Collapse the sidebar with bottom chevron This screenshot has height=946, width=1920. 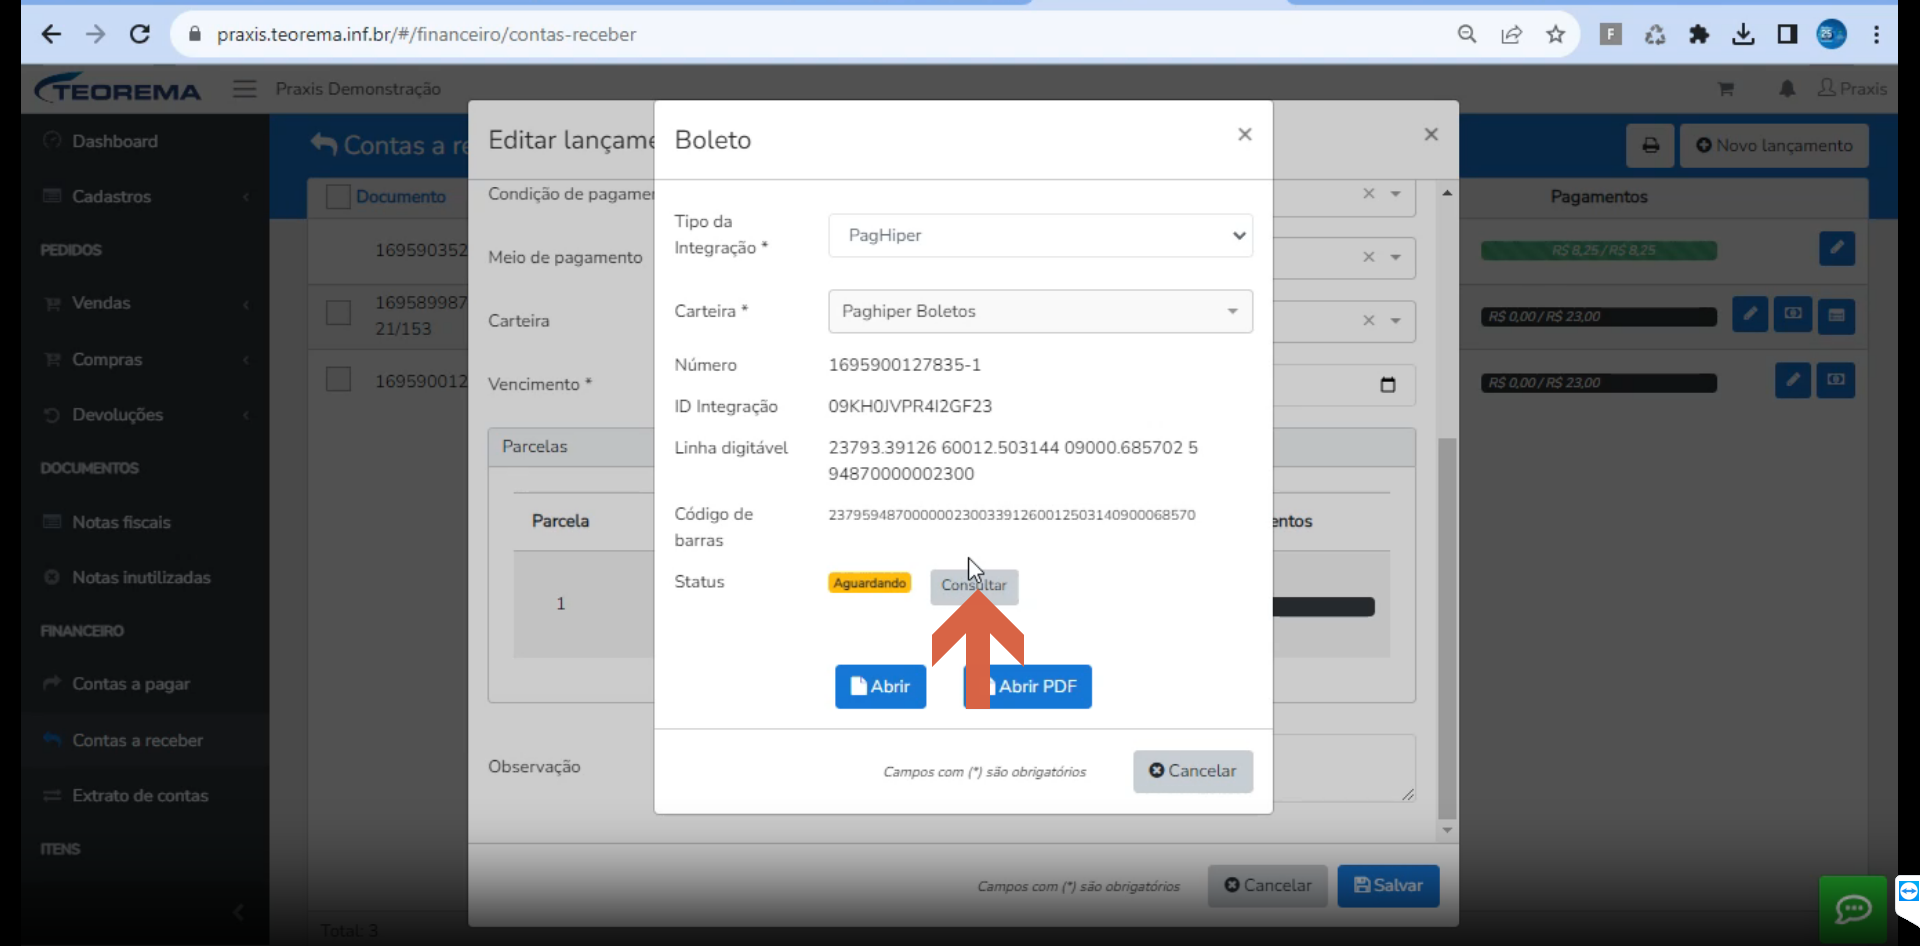coord(238,911)
